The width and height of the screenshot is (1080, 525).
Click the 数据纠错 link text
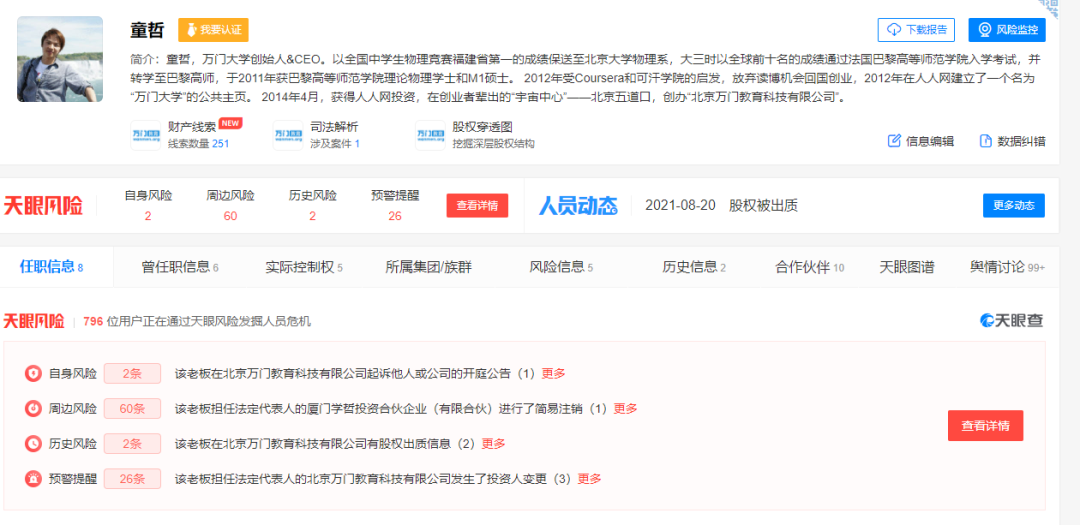(x=1021, y=141)
